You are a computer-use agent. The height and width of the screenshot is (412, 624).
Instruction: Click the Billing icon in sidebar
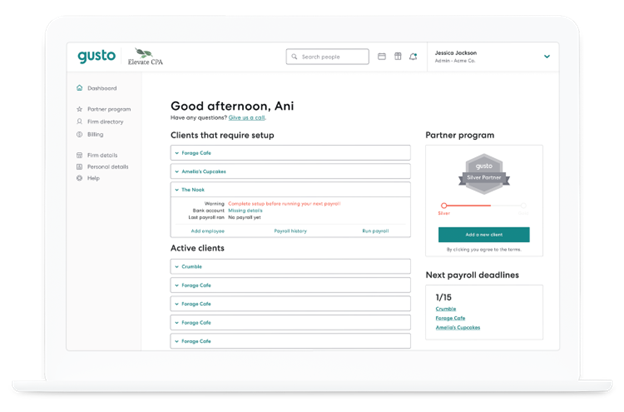pyautogui.click(x=80, y=135)
